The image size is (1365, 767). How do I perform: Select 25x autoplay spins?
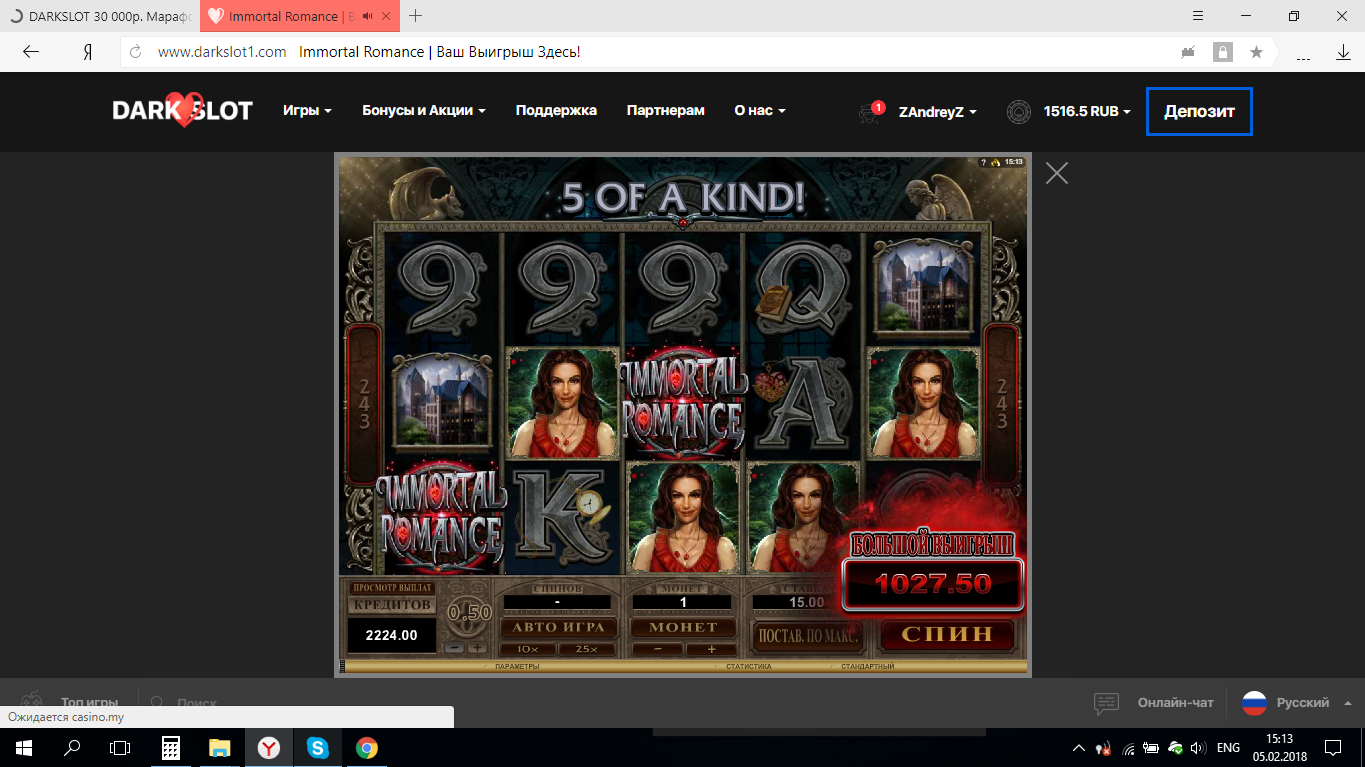point(587,649)
